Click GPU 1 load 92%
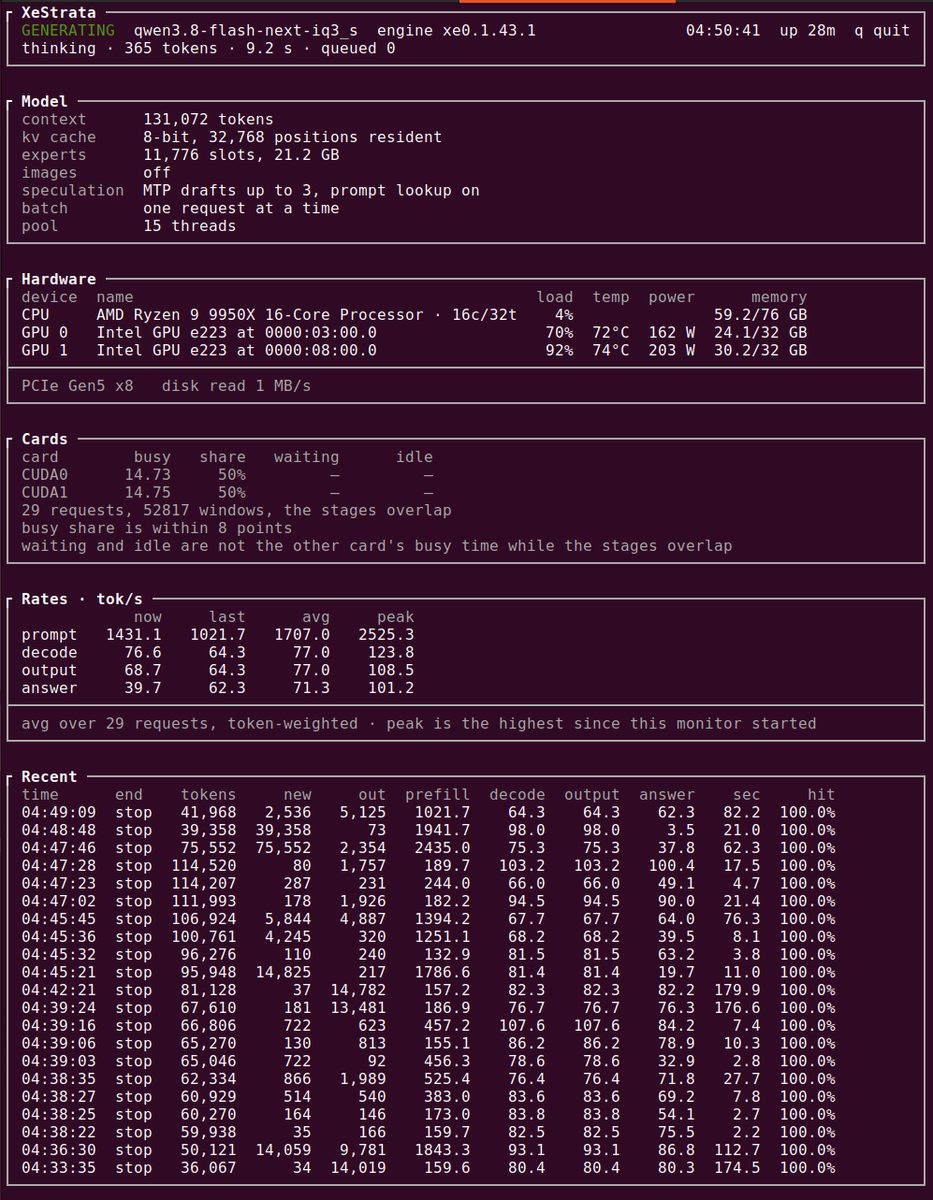This screenshot has width=933, height=1200. [x=559, y=351]
